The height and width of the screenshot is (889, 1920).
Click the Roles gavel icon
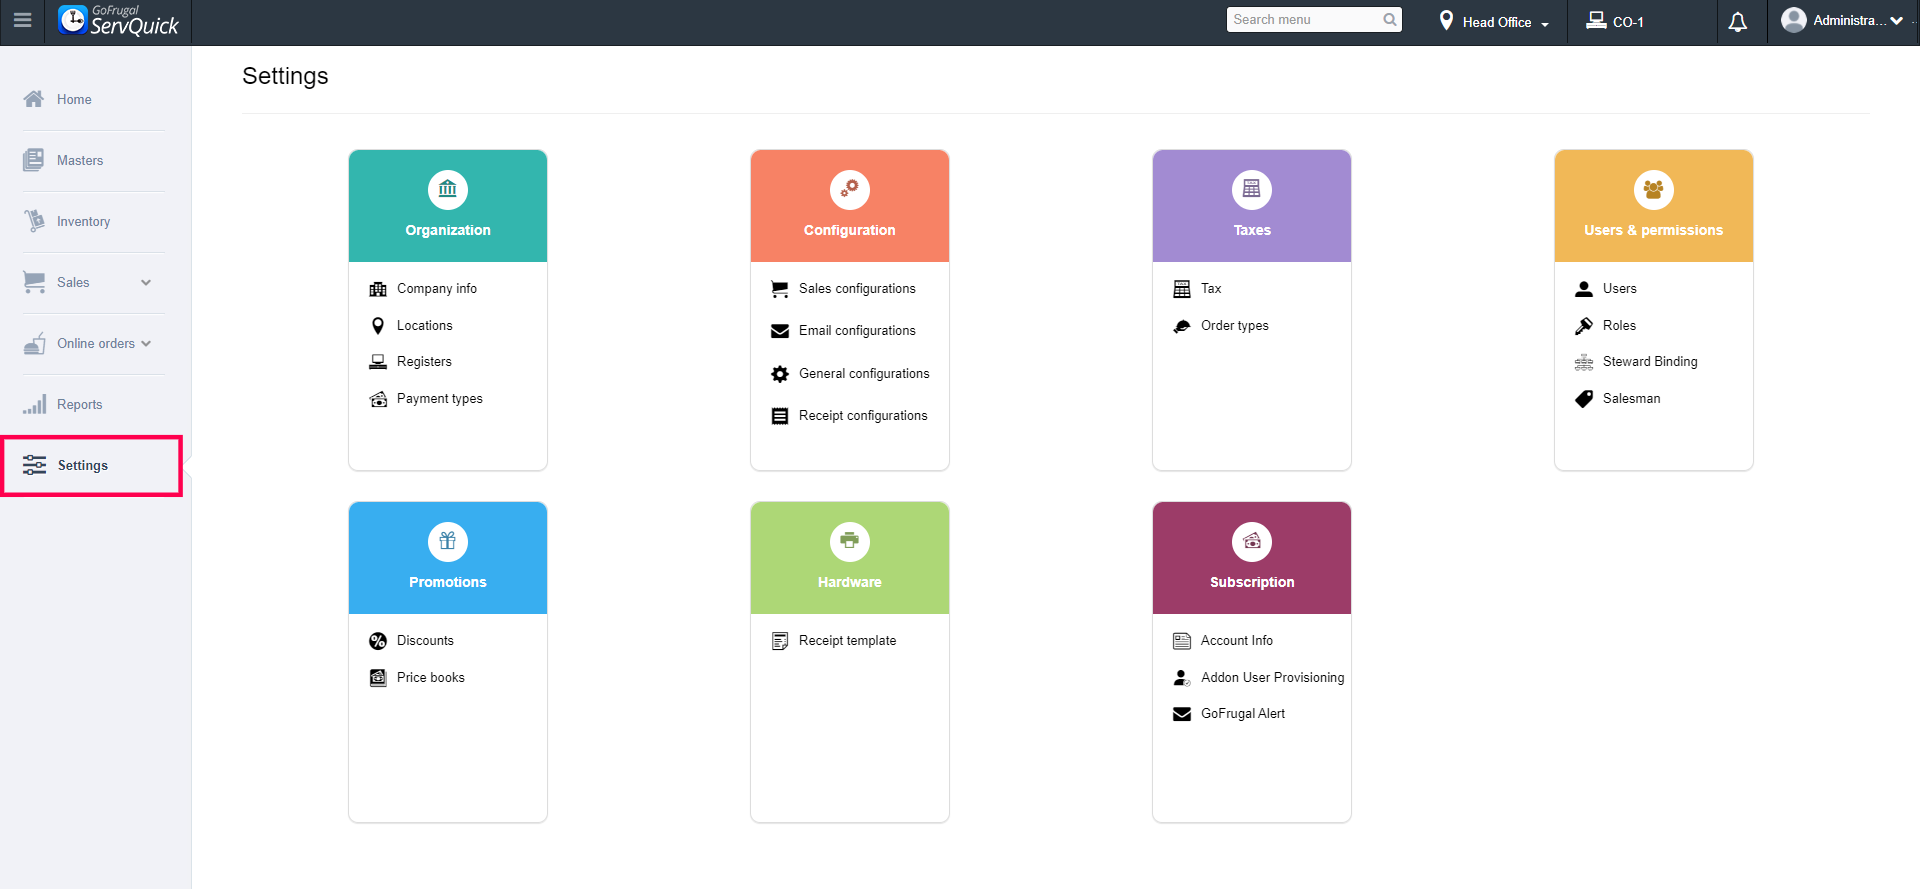[x=1584, y=326]
